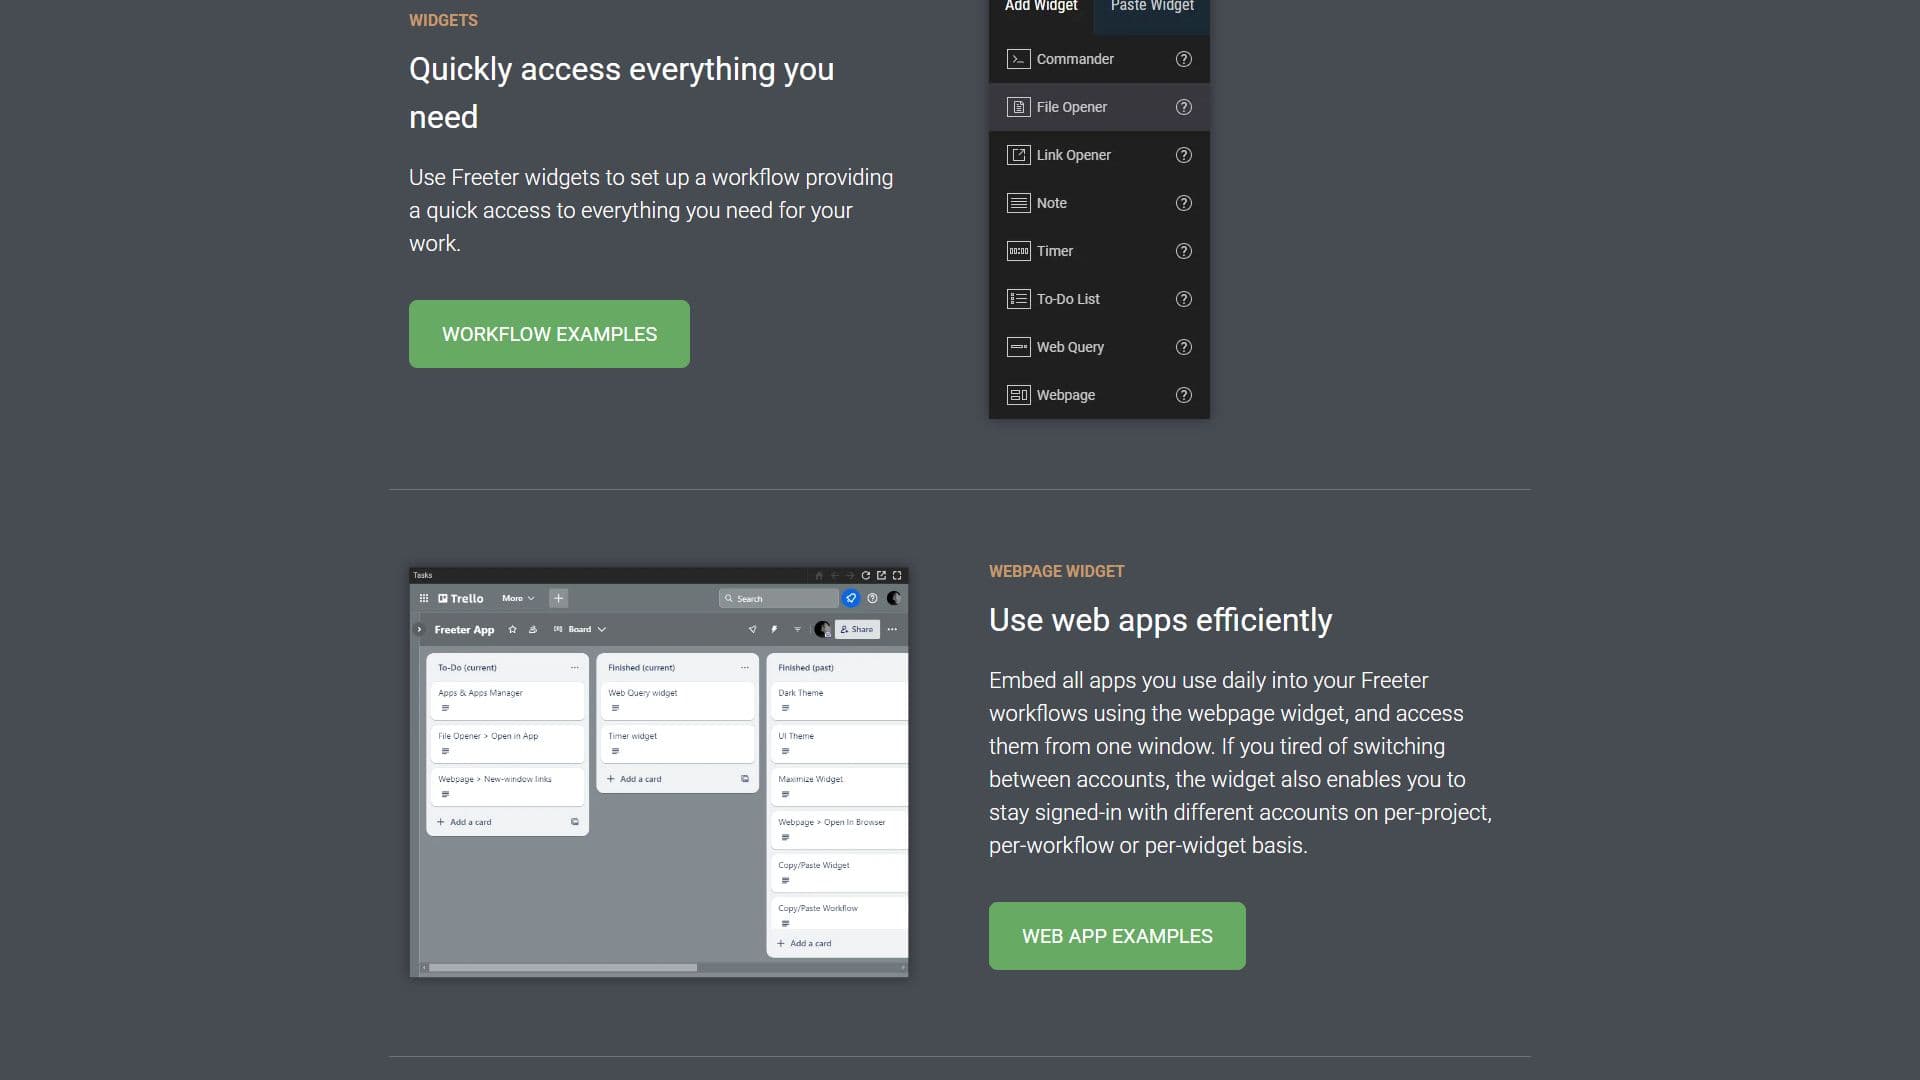
Task: Click the Trello Share button
Action: click(857, 629)
